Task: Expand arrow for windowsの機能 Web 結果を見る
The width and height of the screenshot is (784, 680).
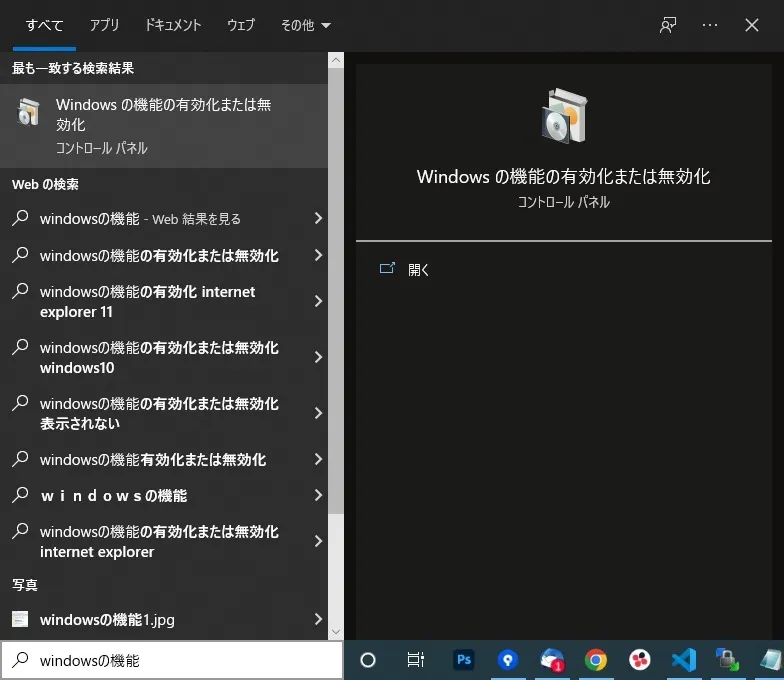Action: click(x=318, y=218)
